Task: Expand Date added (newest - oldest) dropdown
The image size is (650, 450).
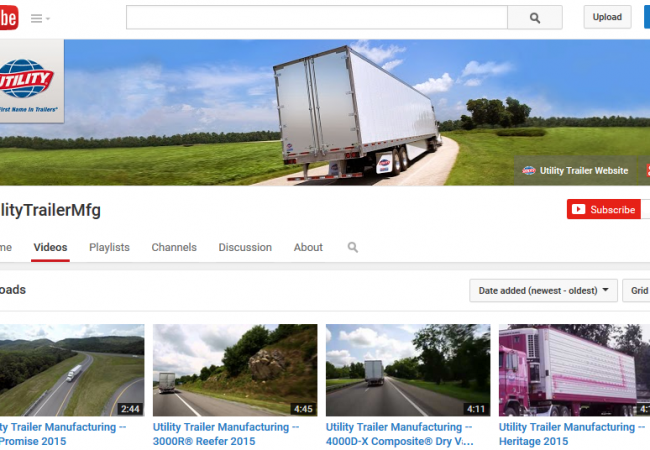Action: (x=543, y=290)
